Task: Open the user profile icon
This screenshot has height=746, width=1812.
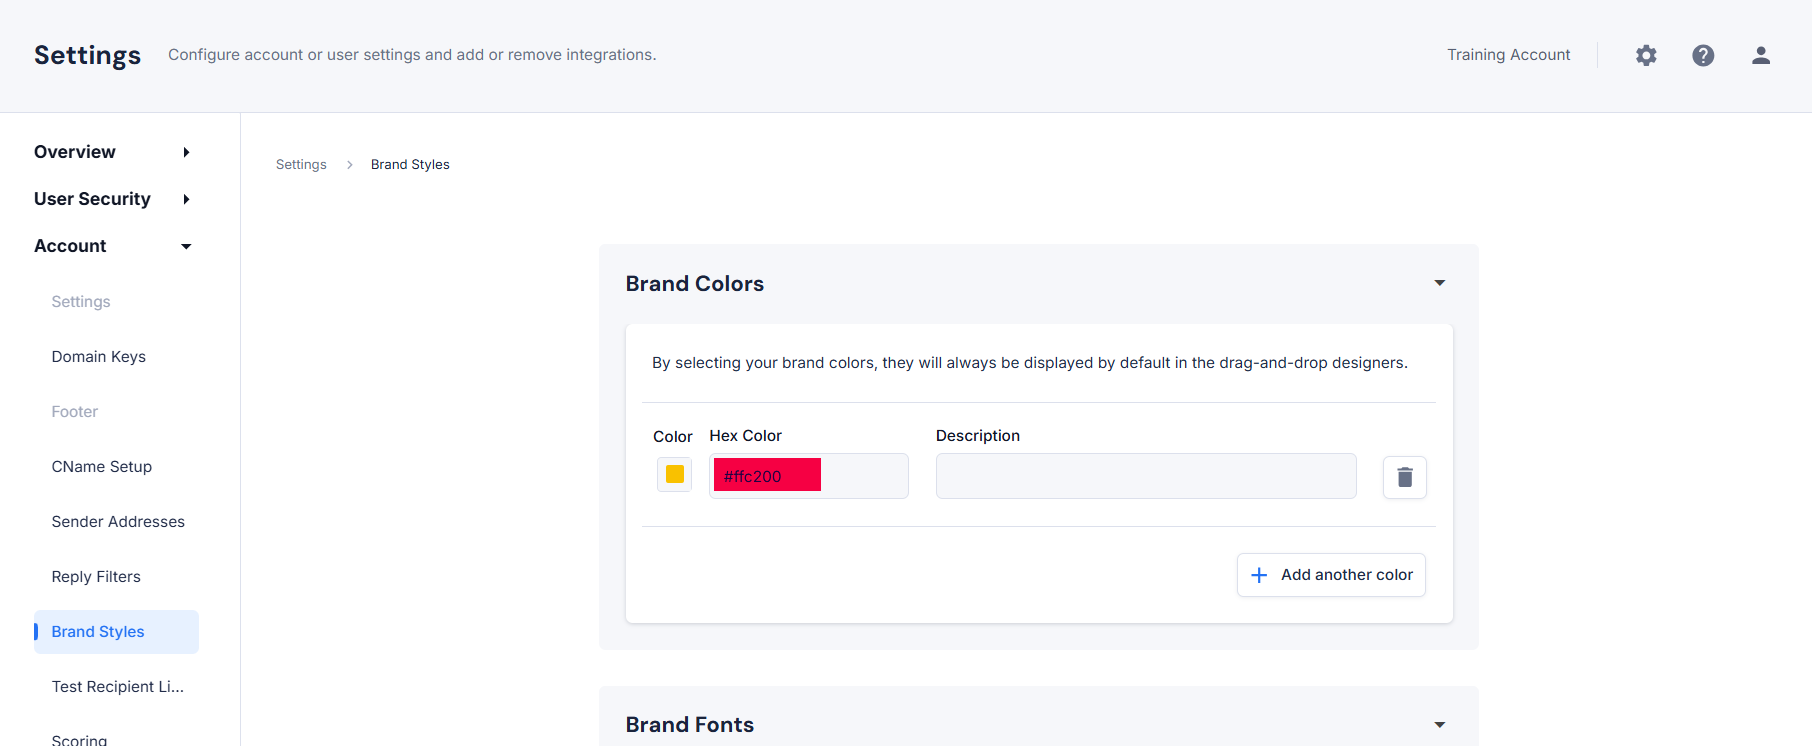Action: click(1761, 56)
